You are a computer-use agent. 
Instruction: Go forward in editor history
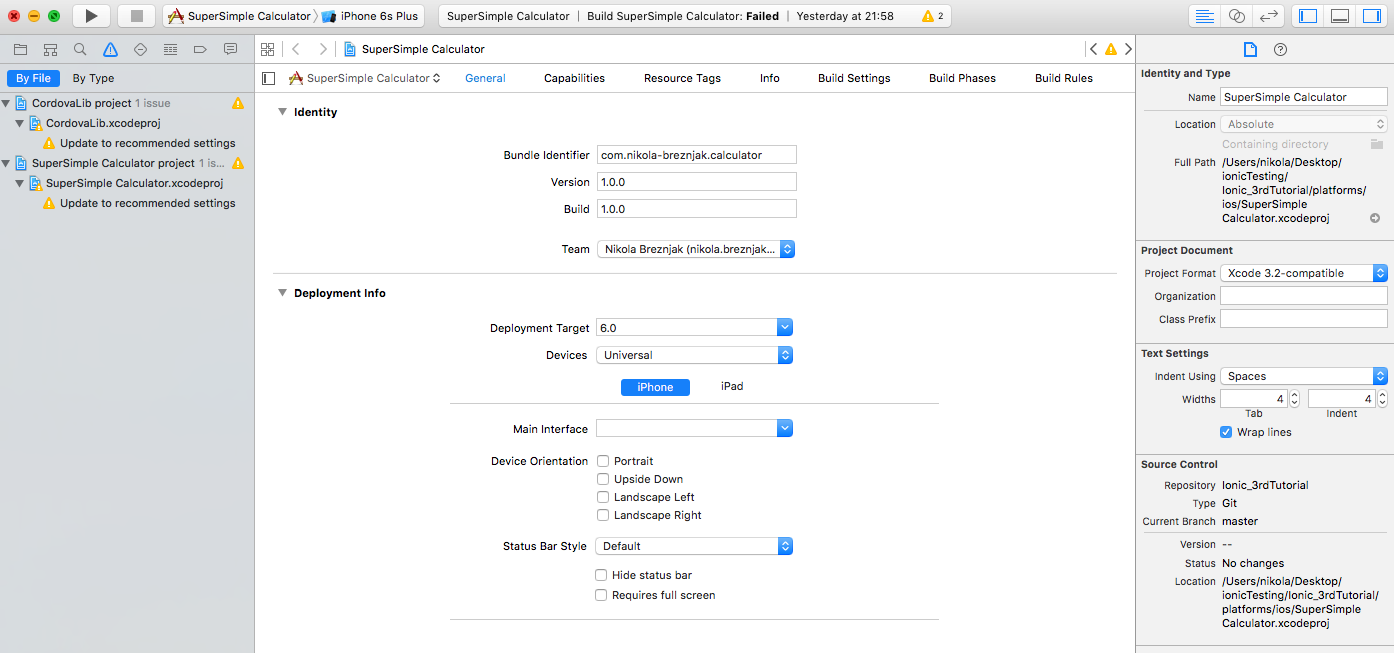click(322, 49)
